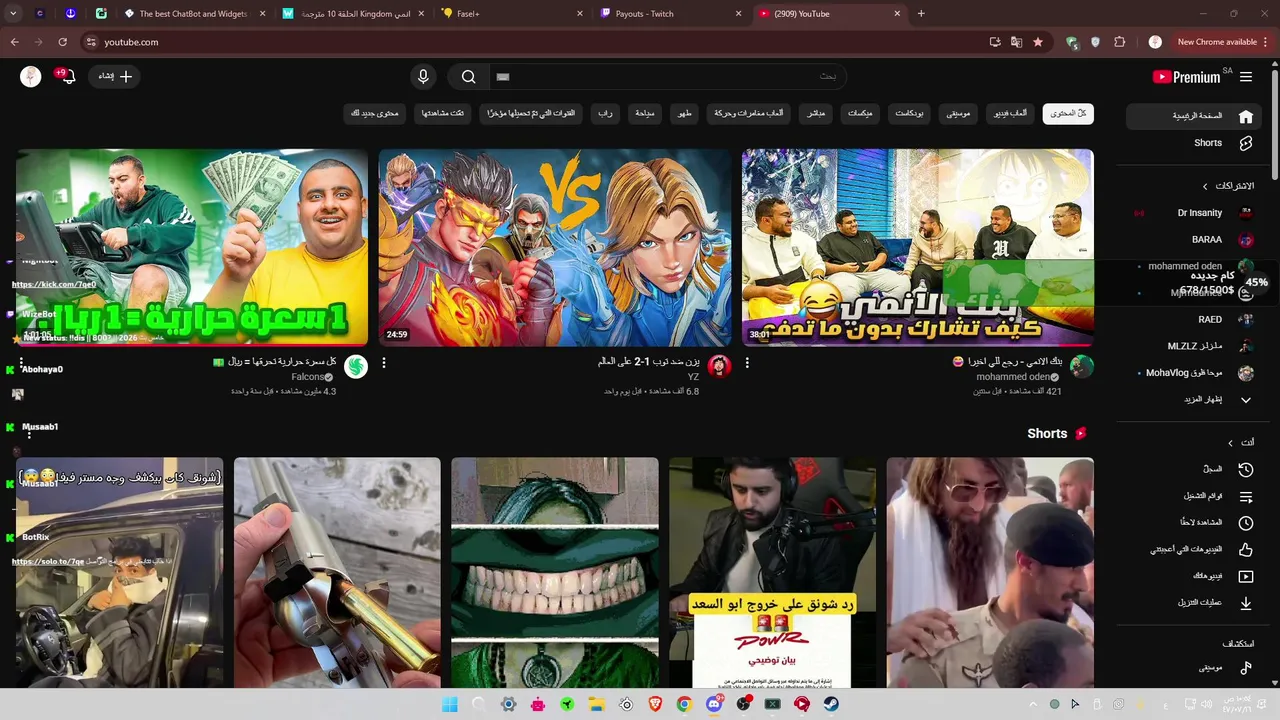This screenshot has width=1280, height=720.
Task: Select the Podcasts (بودكاست) filter chip
Action: pyautogui.click(x=909, y=113)
